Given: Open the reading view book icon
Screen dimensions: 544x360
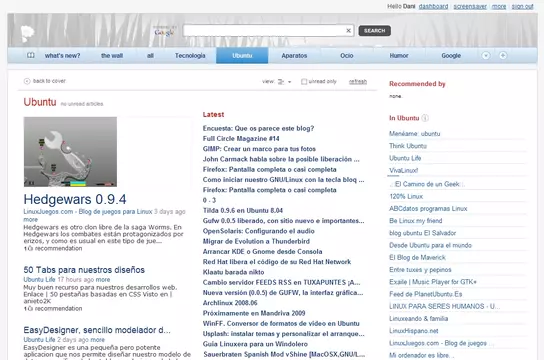Looking at the screenshot, I should pos(31,55).
